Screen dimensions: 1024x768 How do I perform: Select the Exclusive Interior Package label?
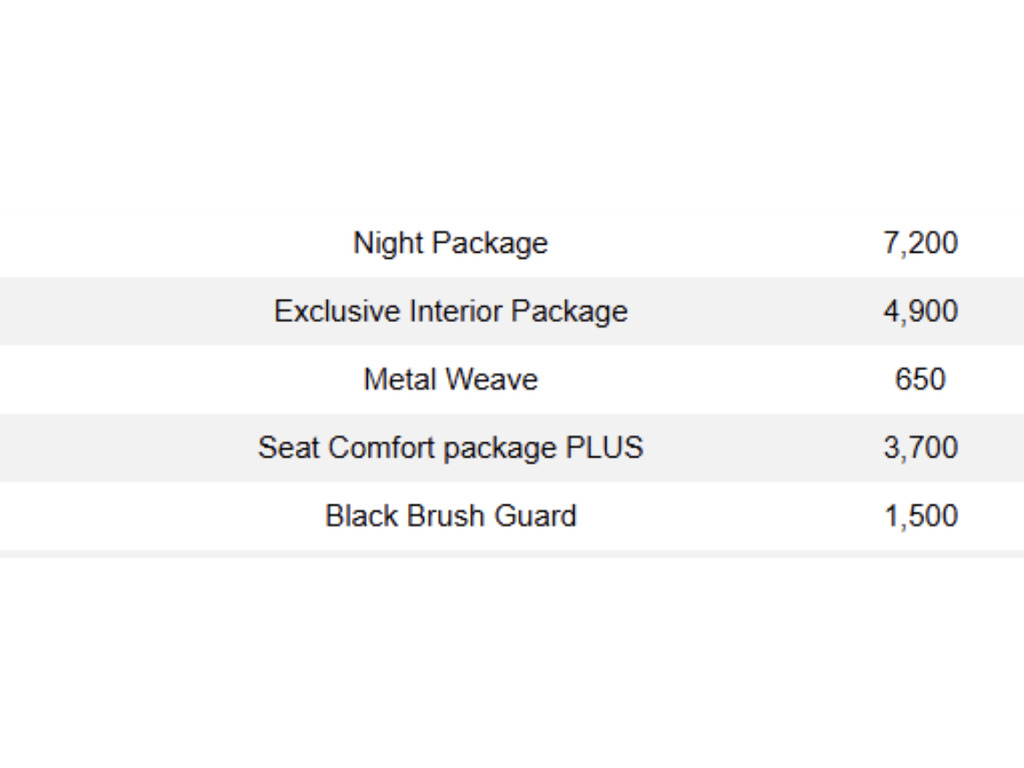pyautogui.click(x=450, y=311)
